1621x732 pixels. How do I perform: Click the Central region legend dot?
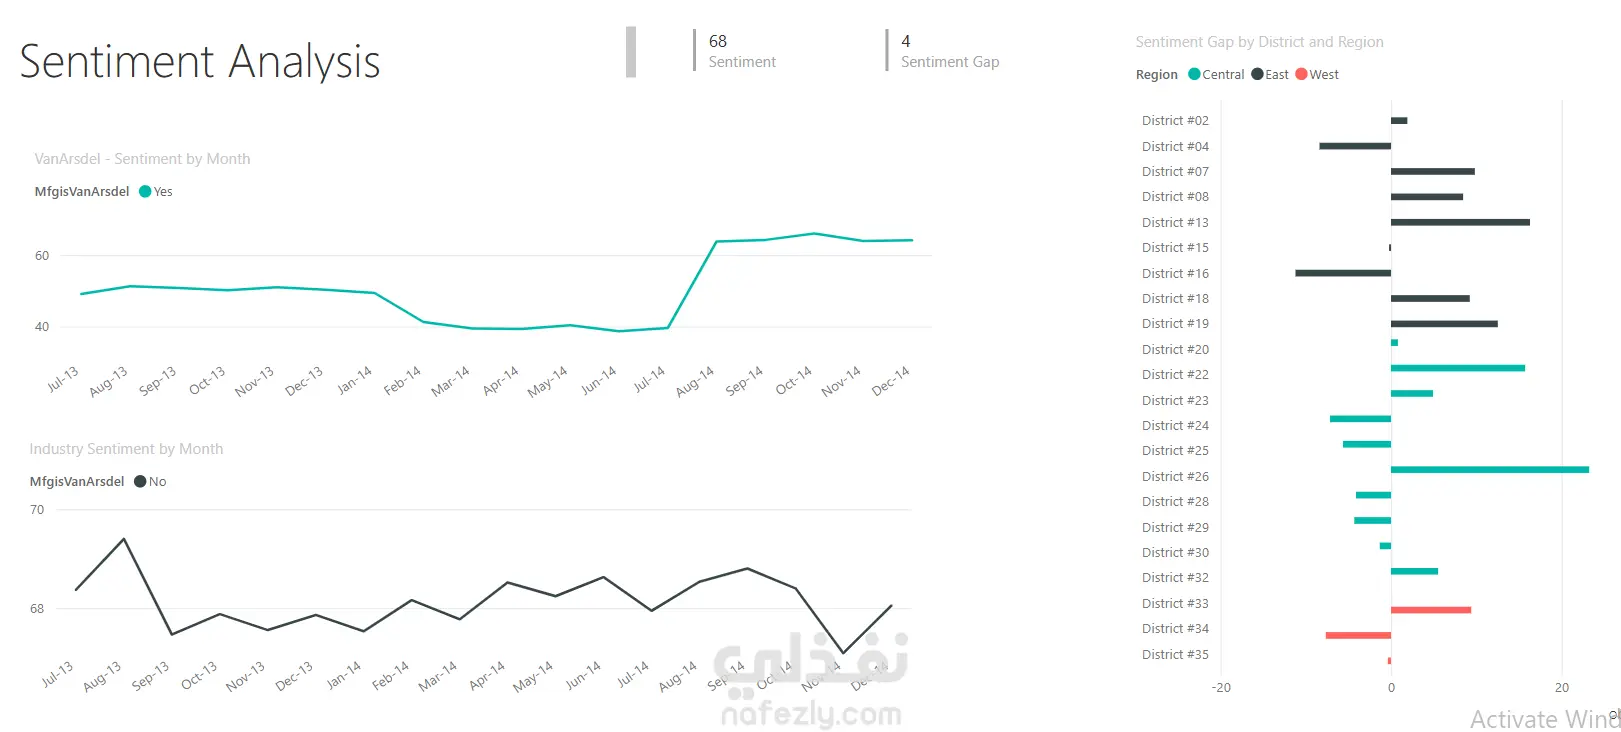(1194, 74)
